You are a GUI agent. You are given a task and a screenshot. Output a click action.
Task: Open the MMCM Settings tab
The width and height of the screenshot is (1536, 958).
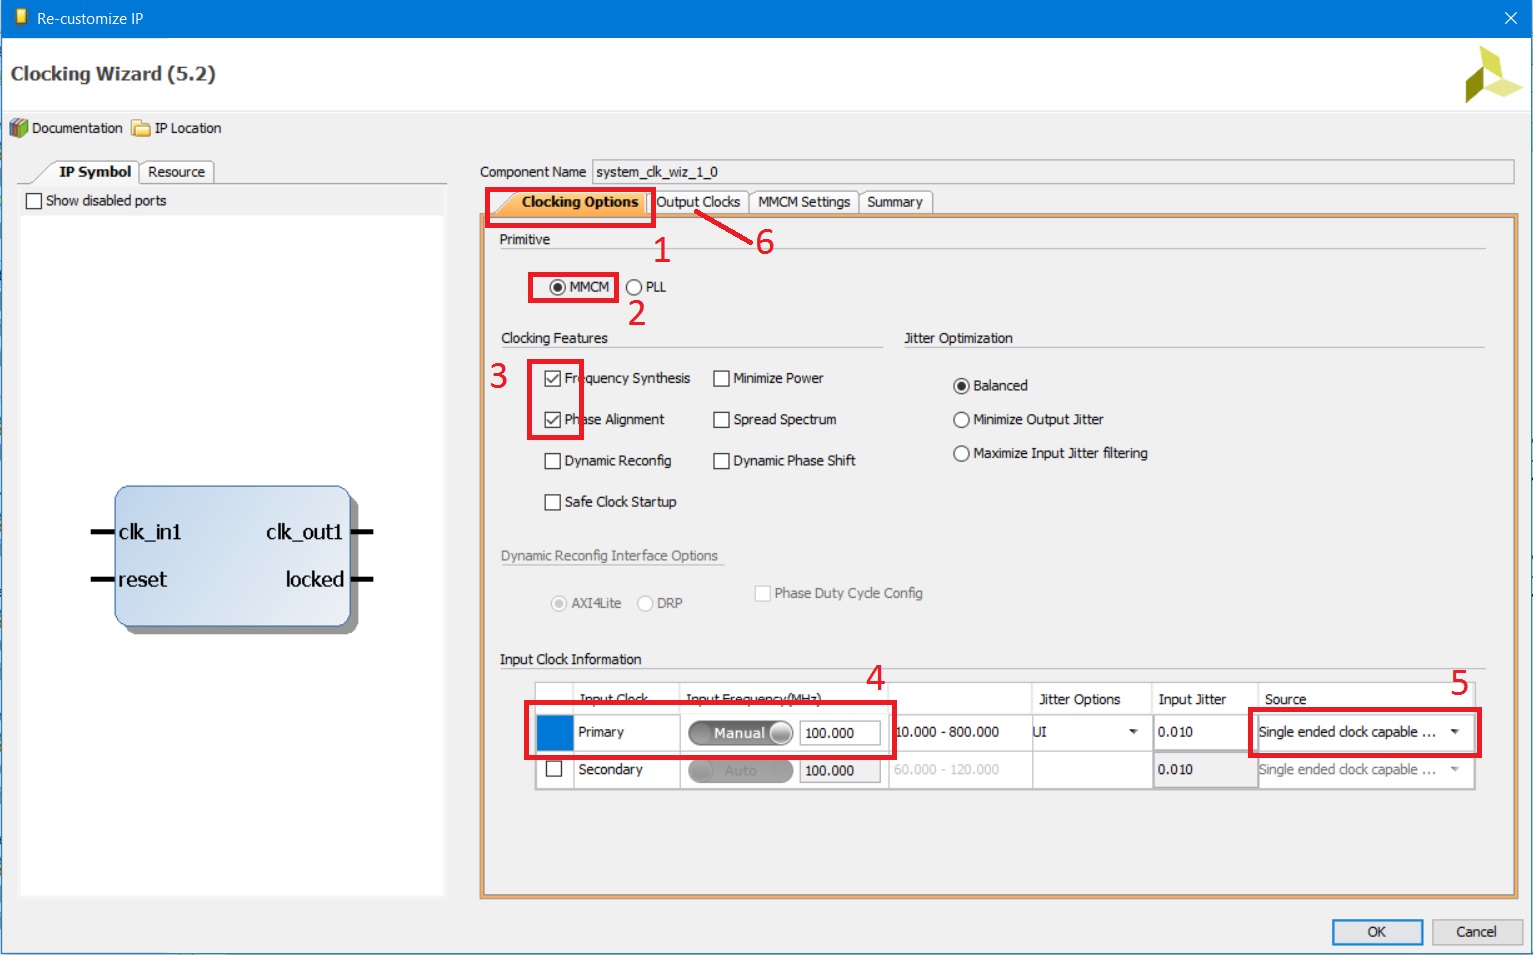click(803, 202)
